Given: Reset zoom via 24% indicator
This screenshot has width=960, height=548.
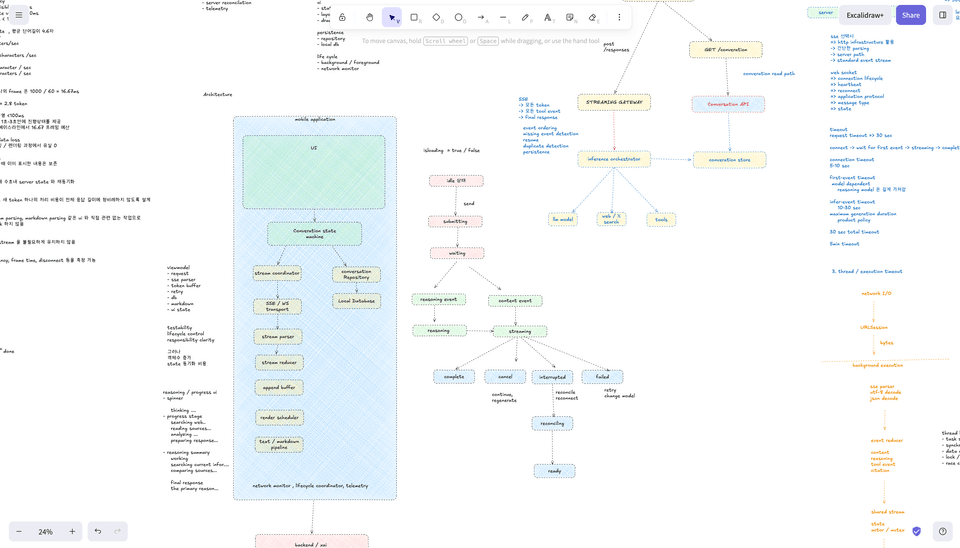Looking at the screenshot, I should point(45,531).
